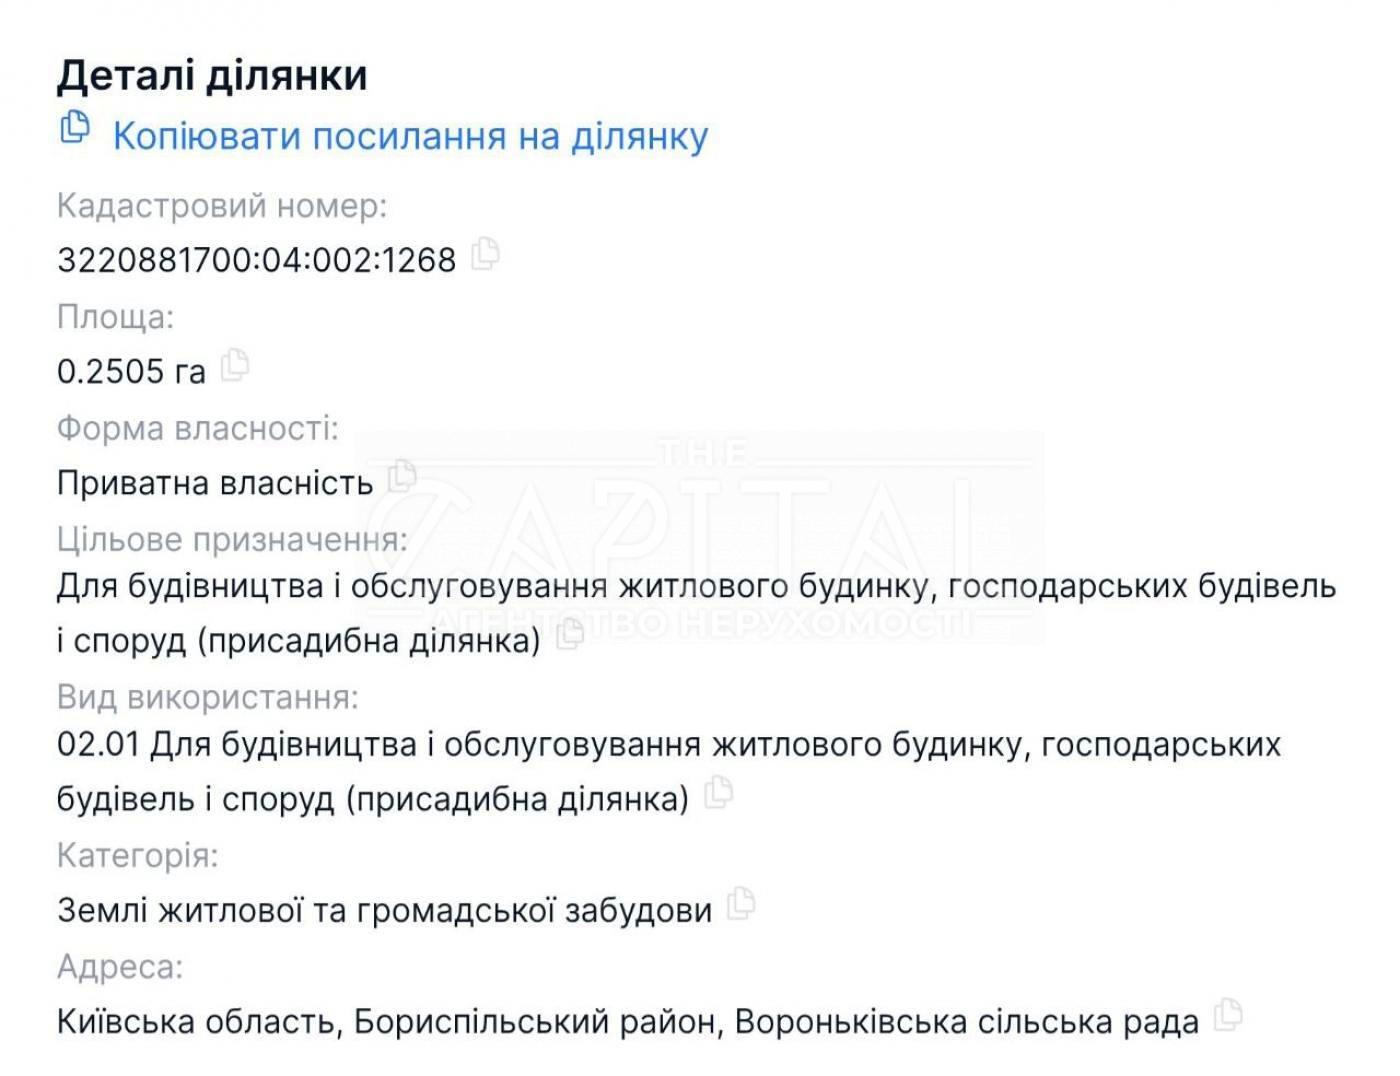The width and height of the screenshot is (1400, 1076).
Task: Copy the 'Землі житлової та громадської забудови' category
Action: click(x=740, y=904)
